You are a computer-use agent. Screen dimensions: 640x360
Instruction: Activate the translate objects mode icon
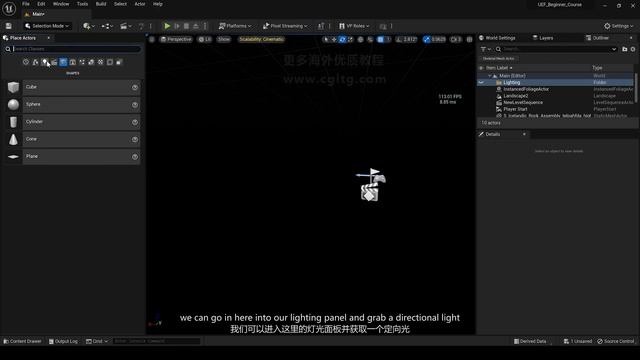tap(334, 40)
